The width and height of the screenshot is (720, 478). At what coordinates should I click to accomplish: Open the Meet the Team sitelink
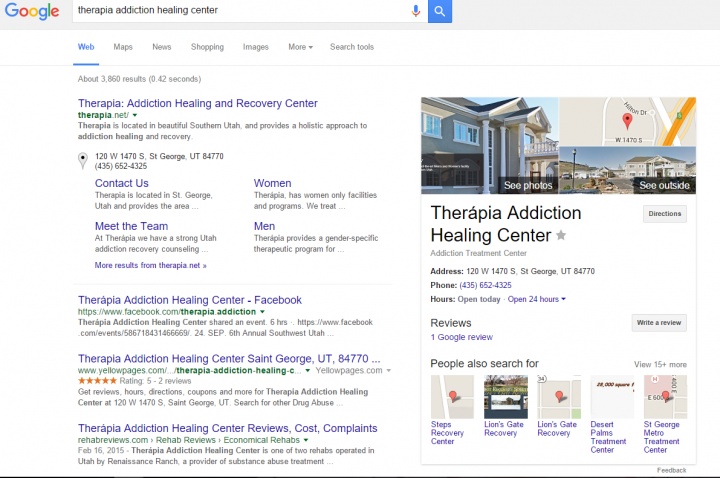pos(131,226)
